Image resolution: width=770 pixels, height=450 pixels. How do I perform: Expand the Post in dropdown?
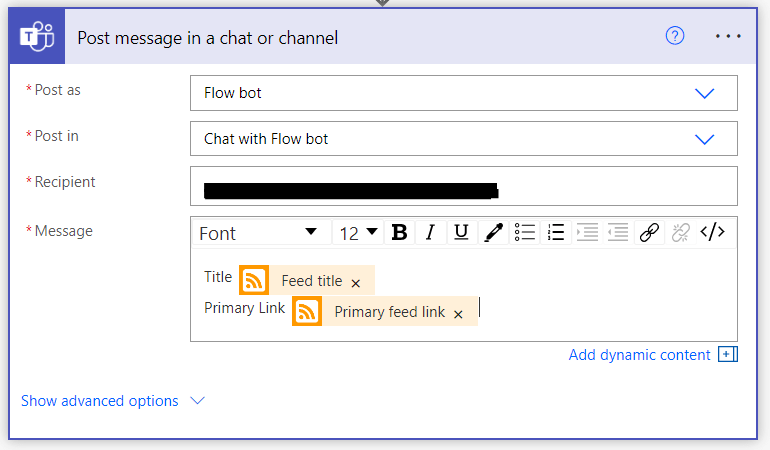(x=704, y=139)
